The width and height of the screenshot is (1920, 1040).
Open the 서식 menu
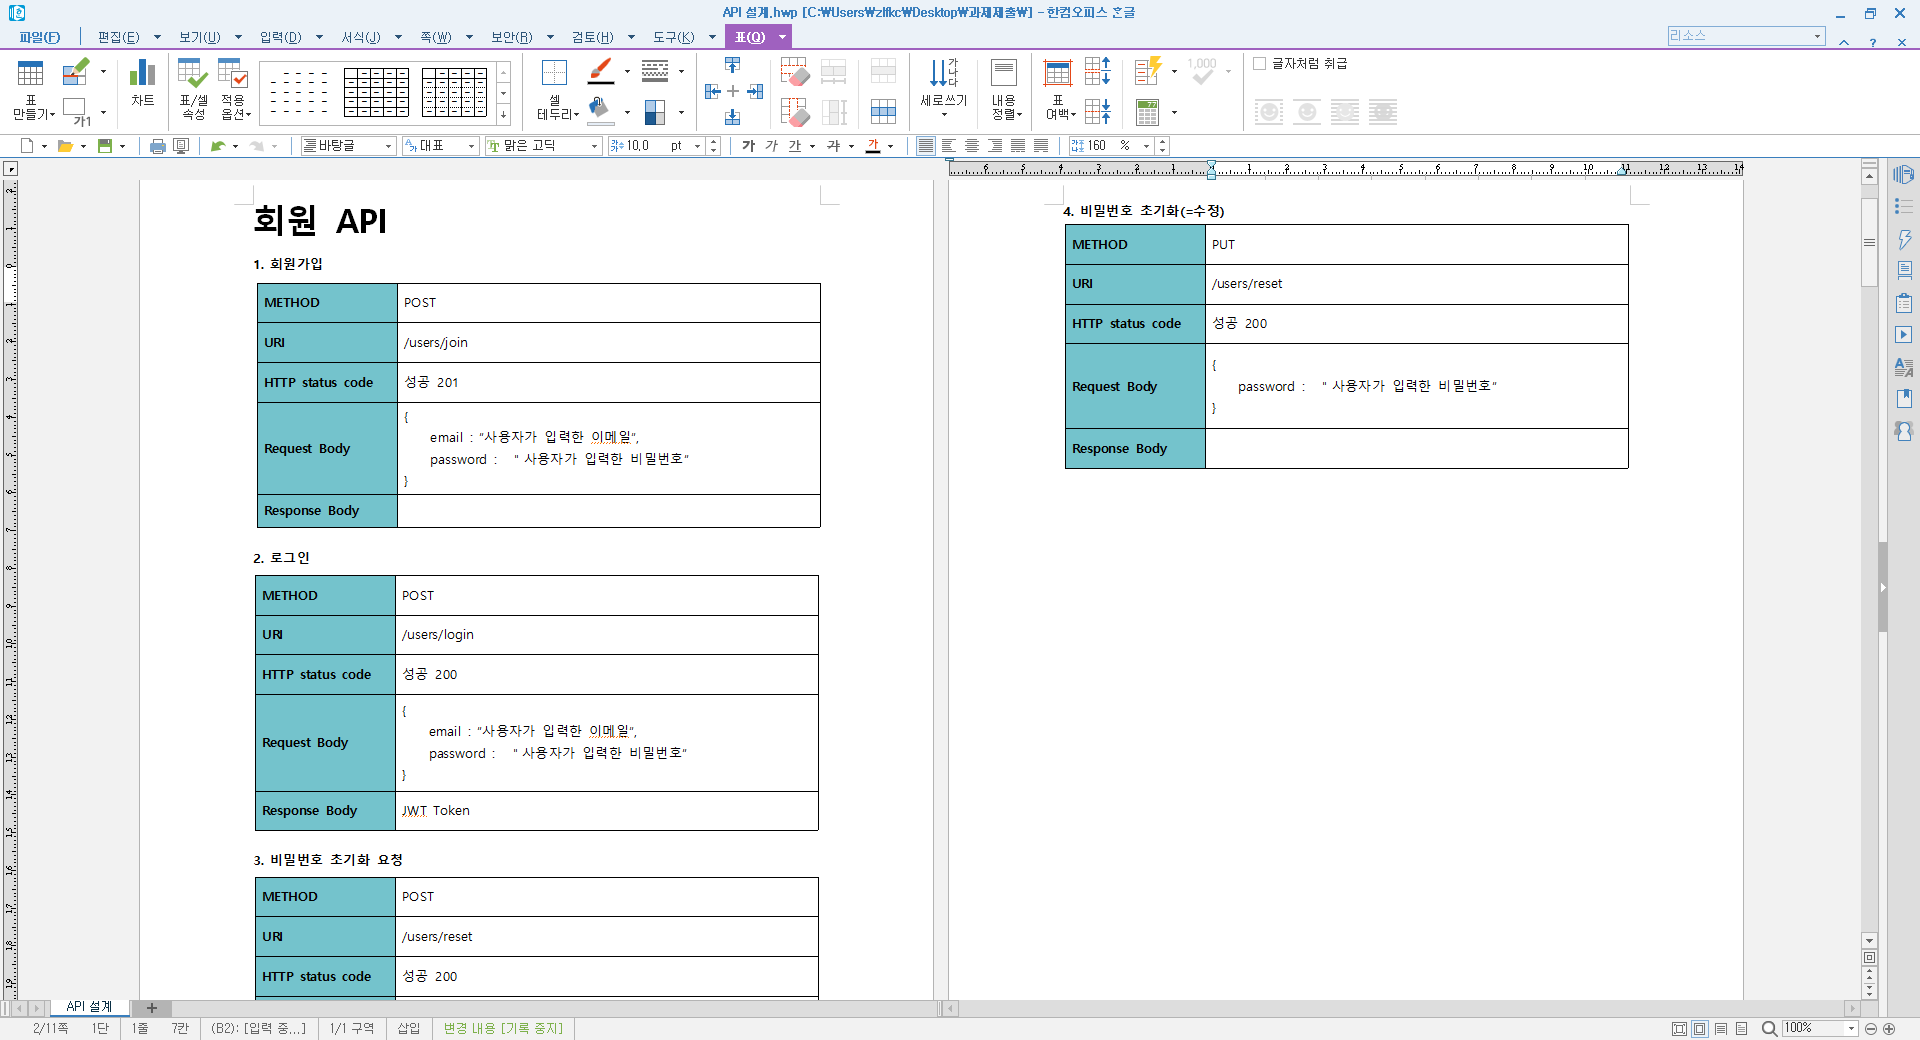coord(361,37)
